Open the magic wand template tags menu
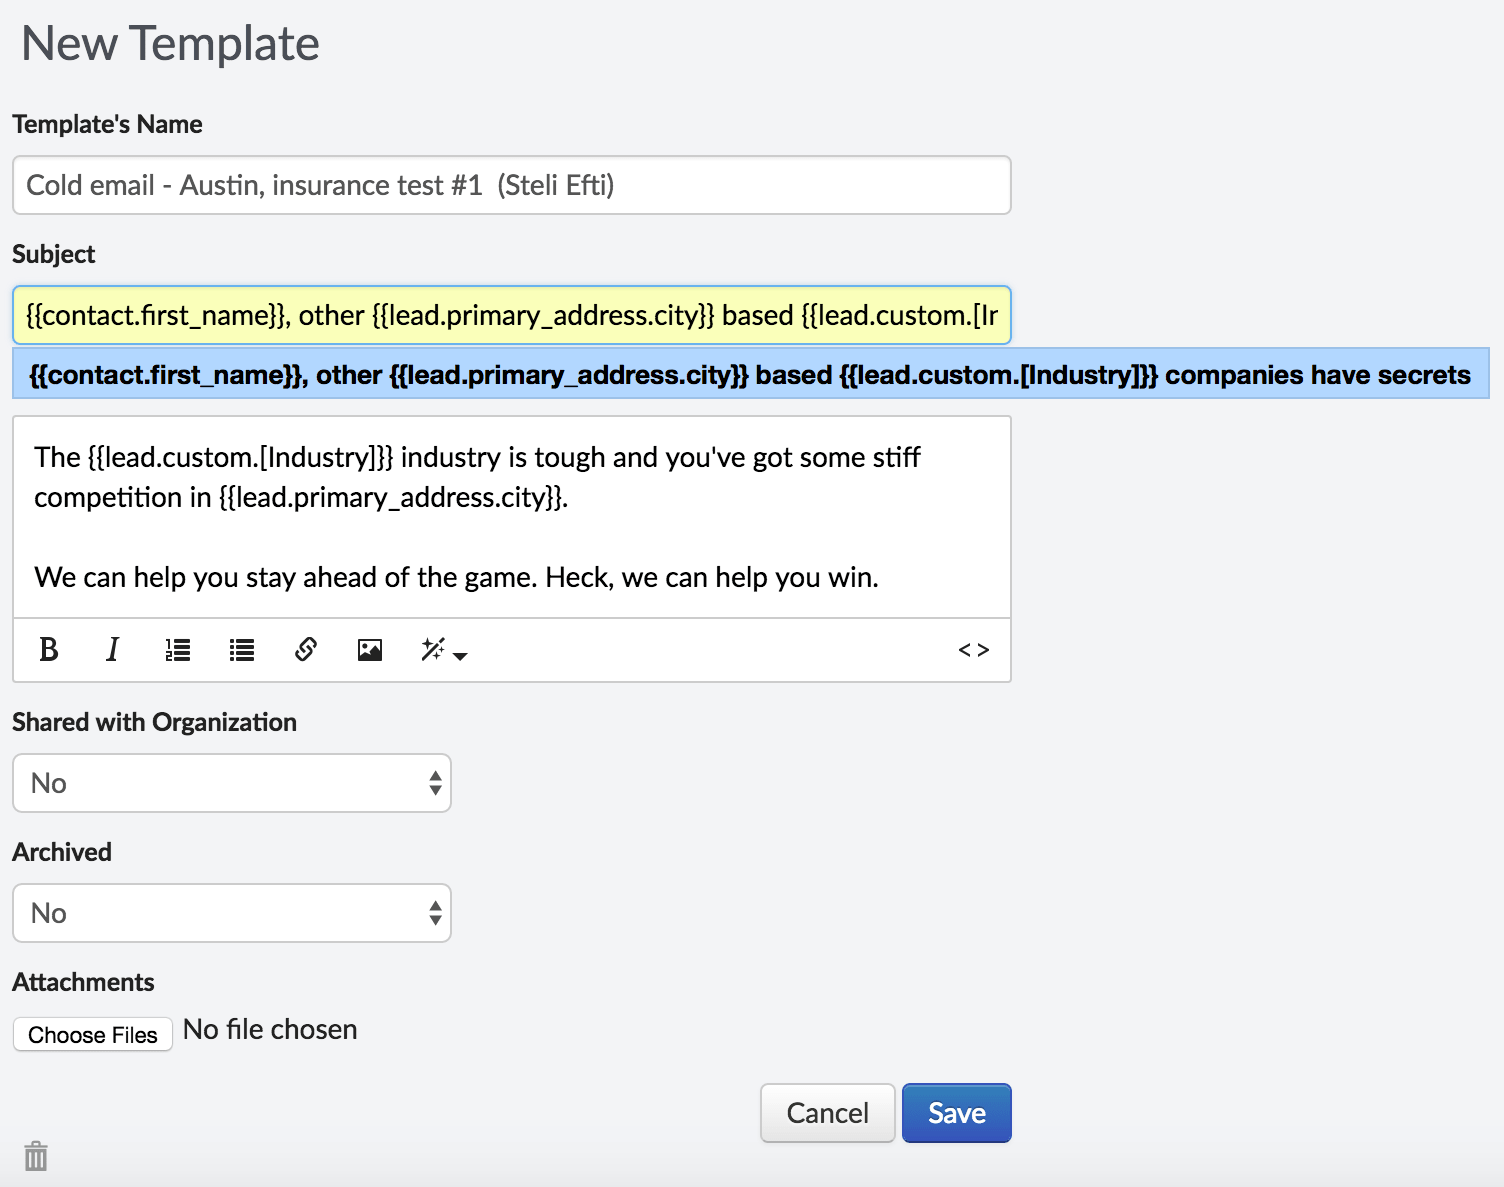The width and height of the screenshot is (1504, 1187). tap(444, 650)
